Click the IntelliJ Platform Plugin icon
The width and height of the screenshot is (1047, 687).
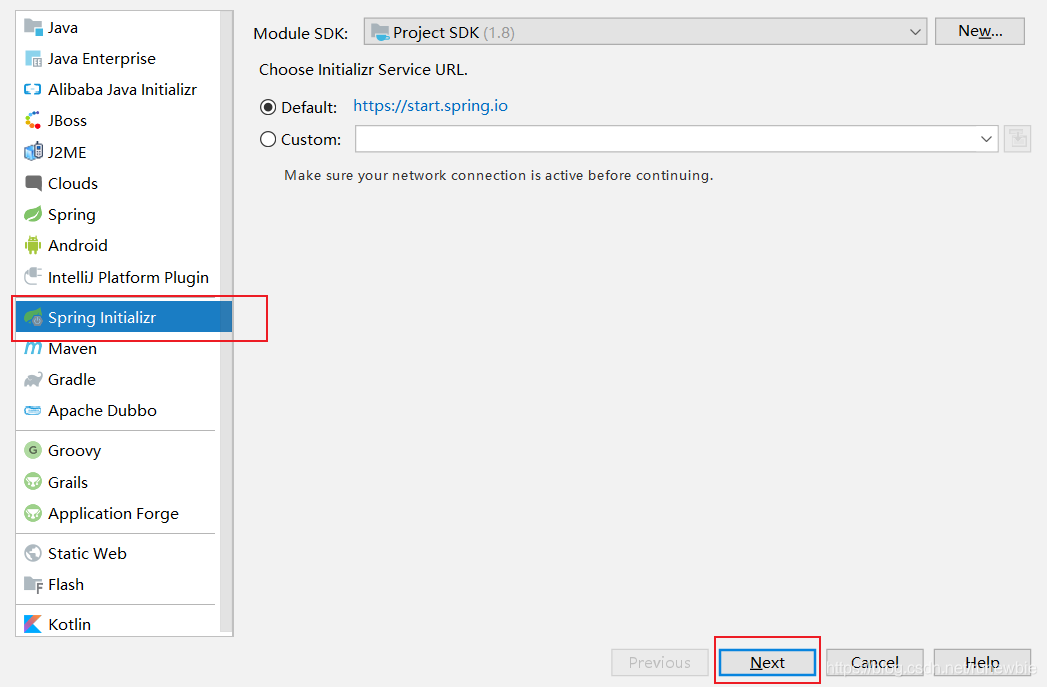[33, 276]
